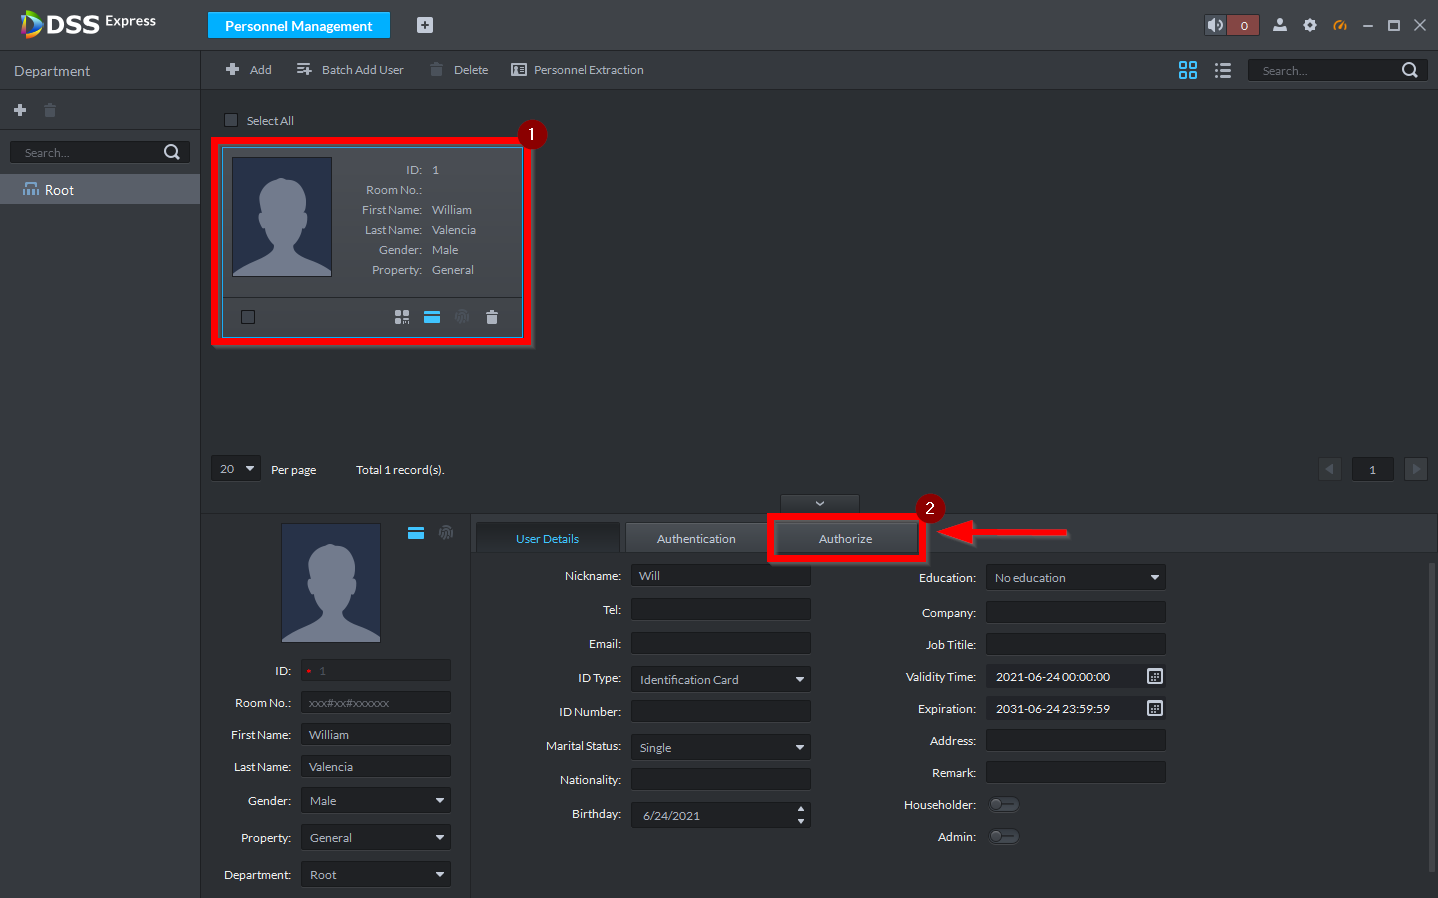Viewport: 1438px width, 898px height.
Task: Switch to the Authorize tab
Action: [845, 539]
